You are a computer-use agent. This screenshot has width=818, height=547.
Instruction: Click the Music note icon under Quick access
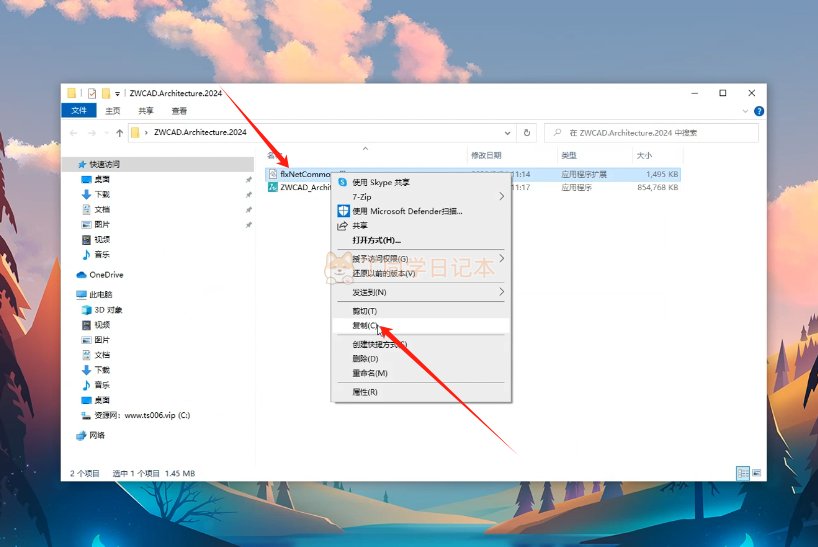(87, 254)
